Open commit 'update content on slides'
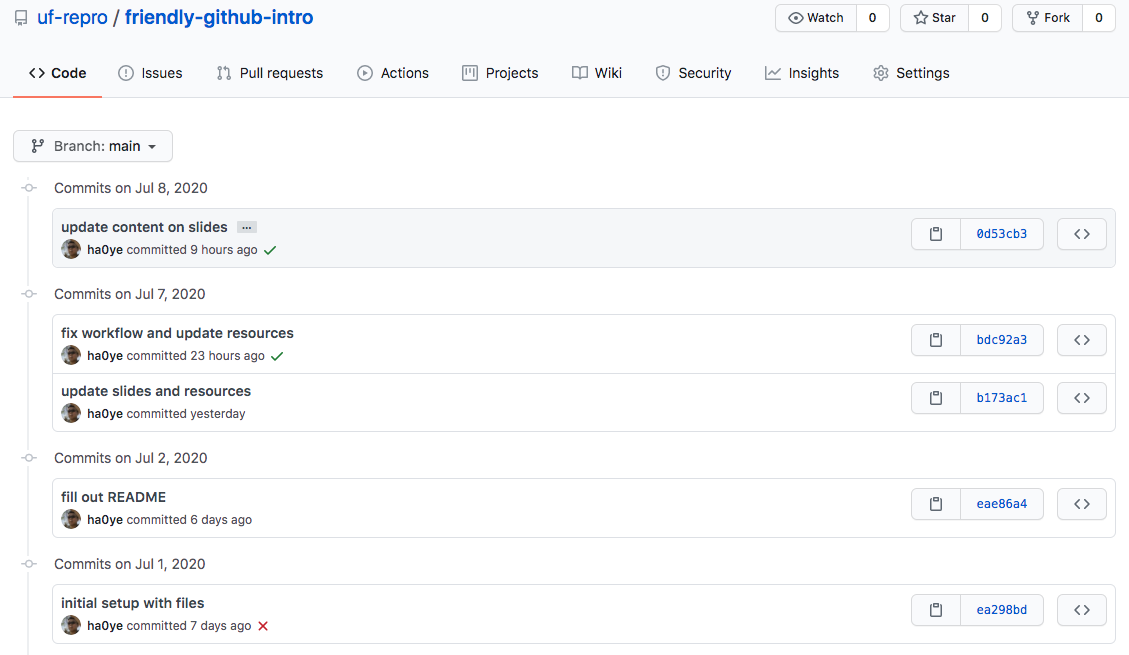Viewport: 1129px width, 655px height. coord(144,227)
